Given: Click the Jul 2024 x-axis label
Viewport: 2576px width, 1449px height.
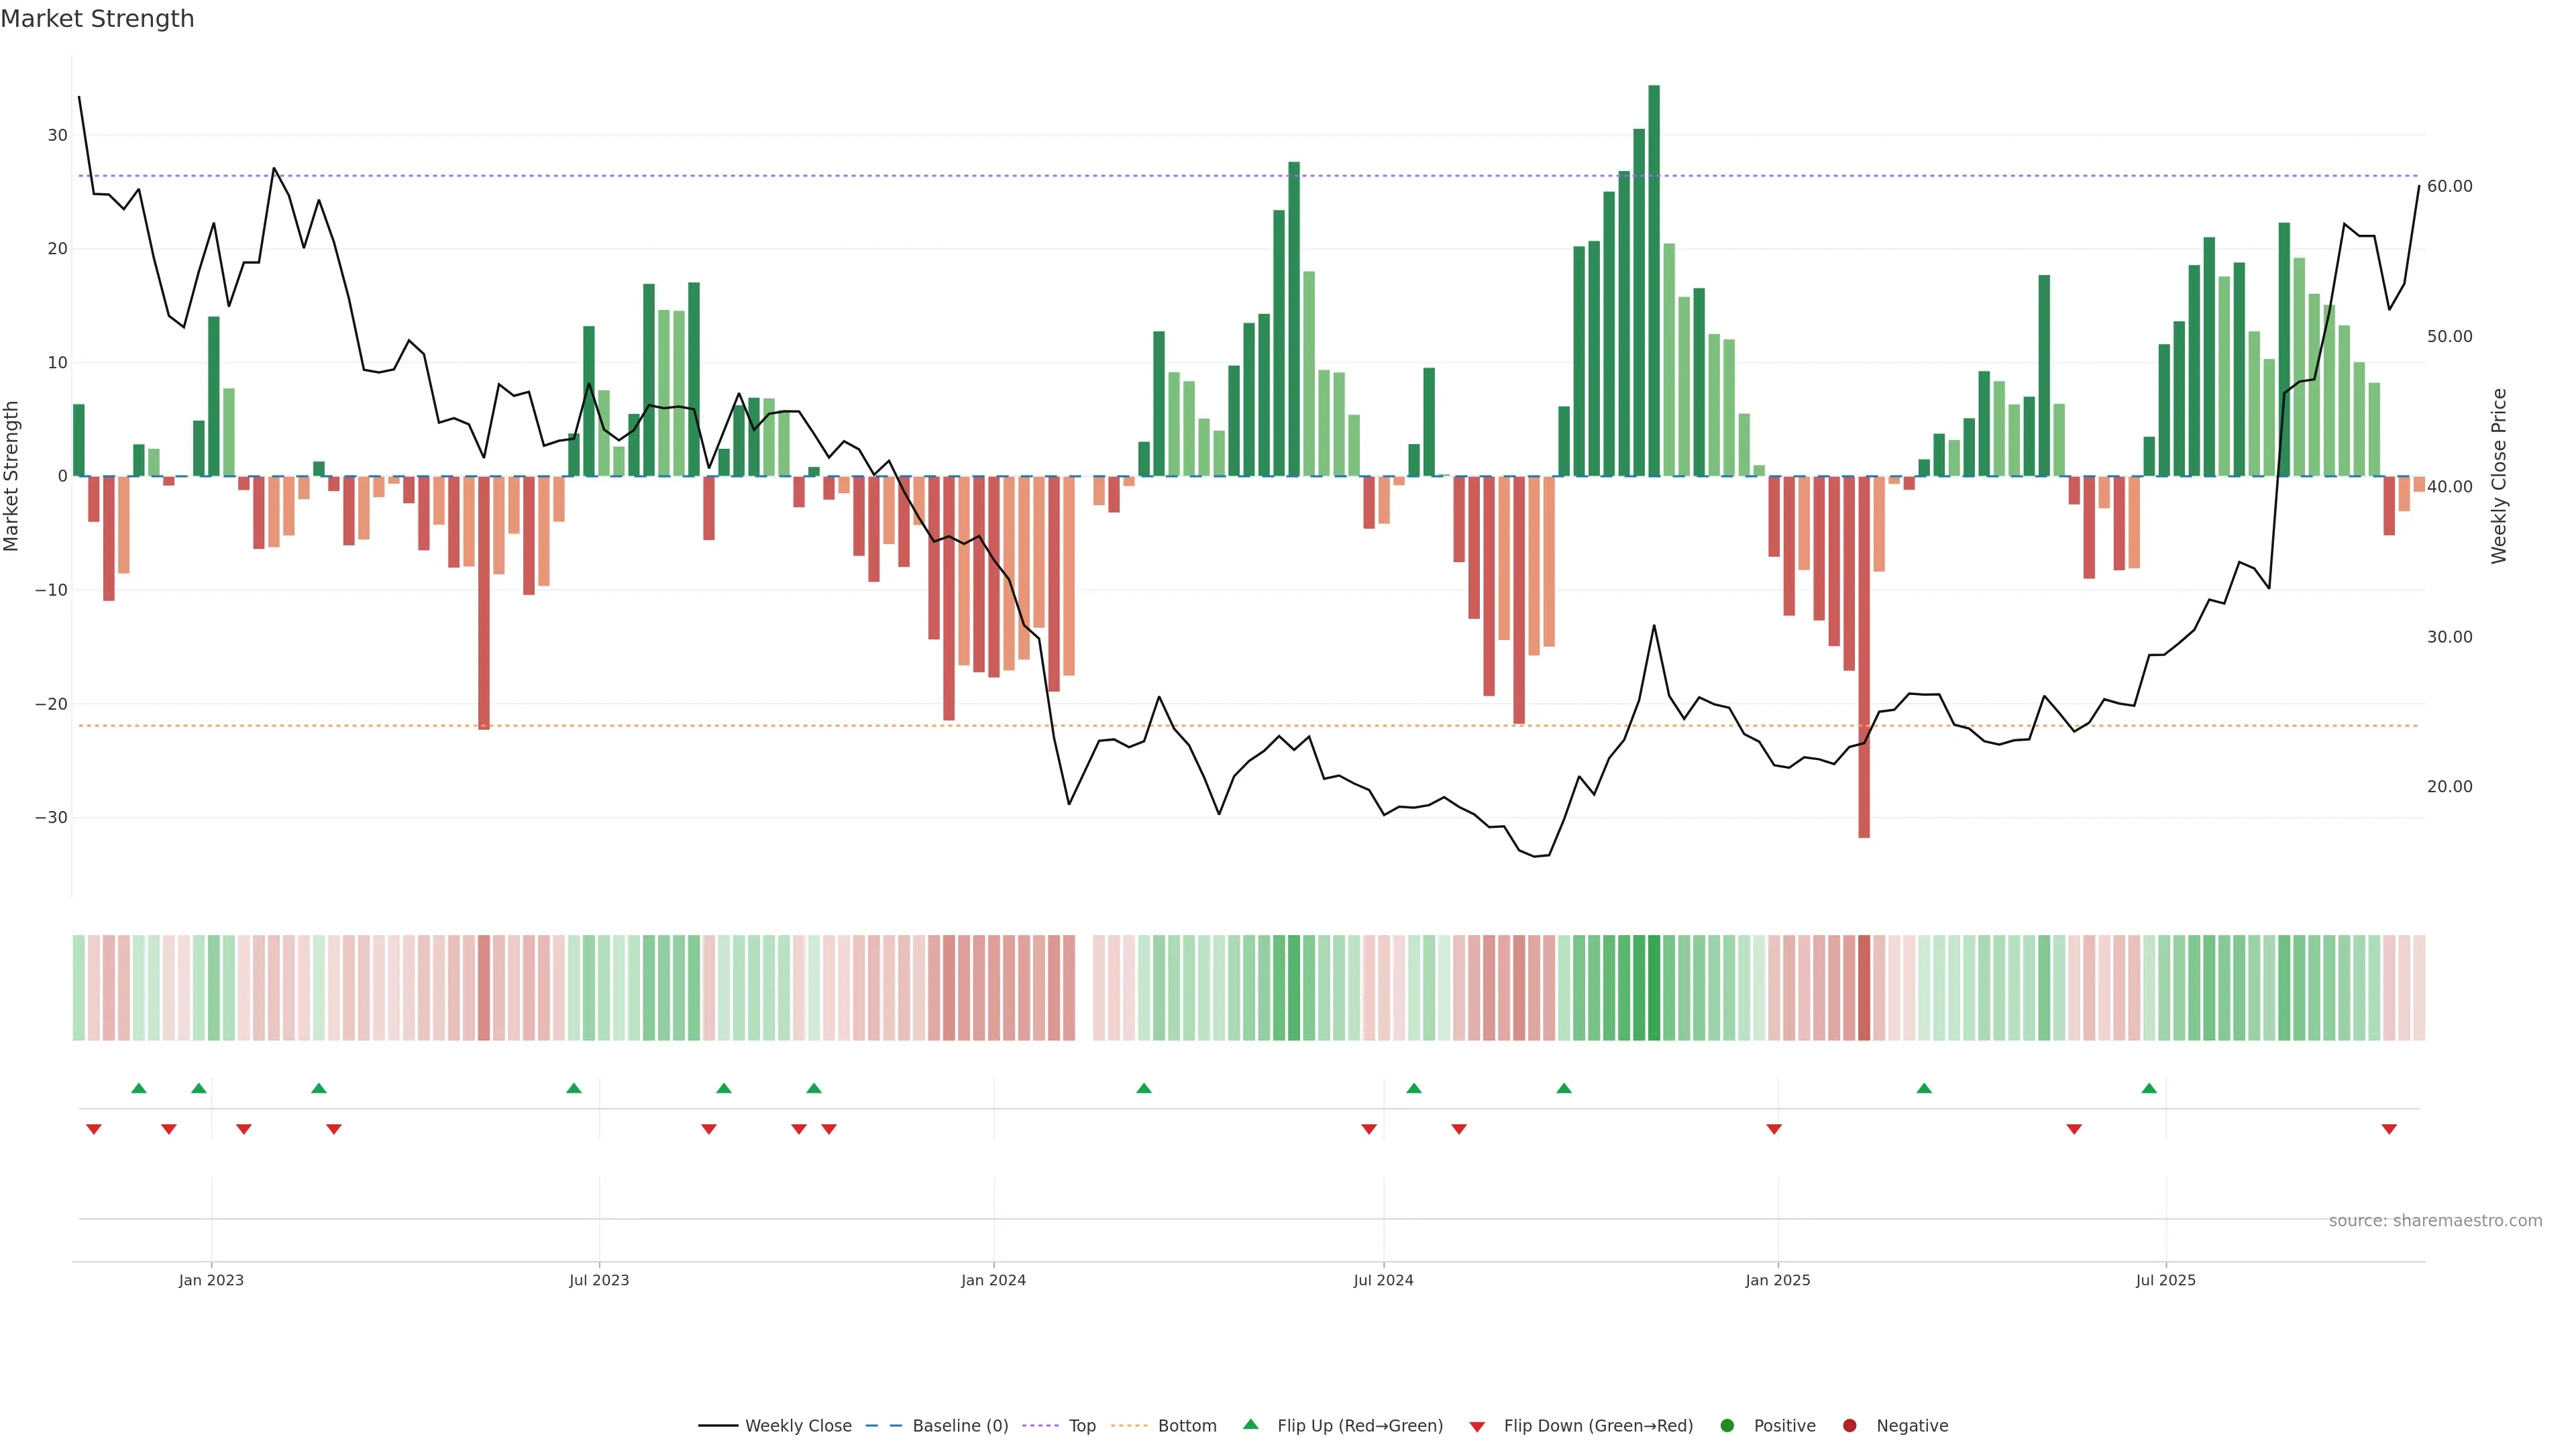Looking at the screenshot, I should click(1383, 1280).
